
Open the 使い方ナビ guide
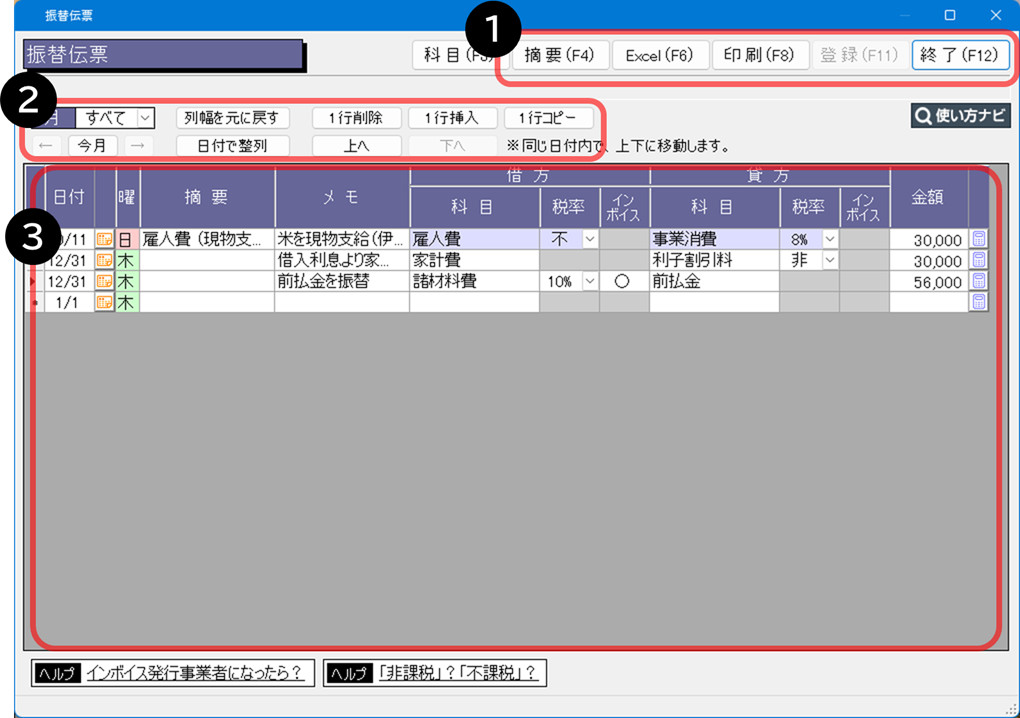[960, 116]
